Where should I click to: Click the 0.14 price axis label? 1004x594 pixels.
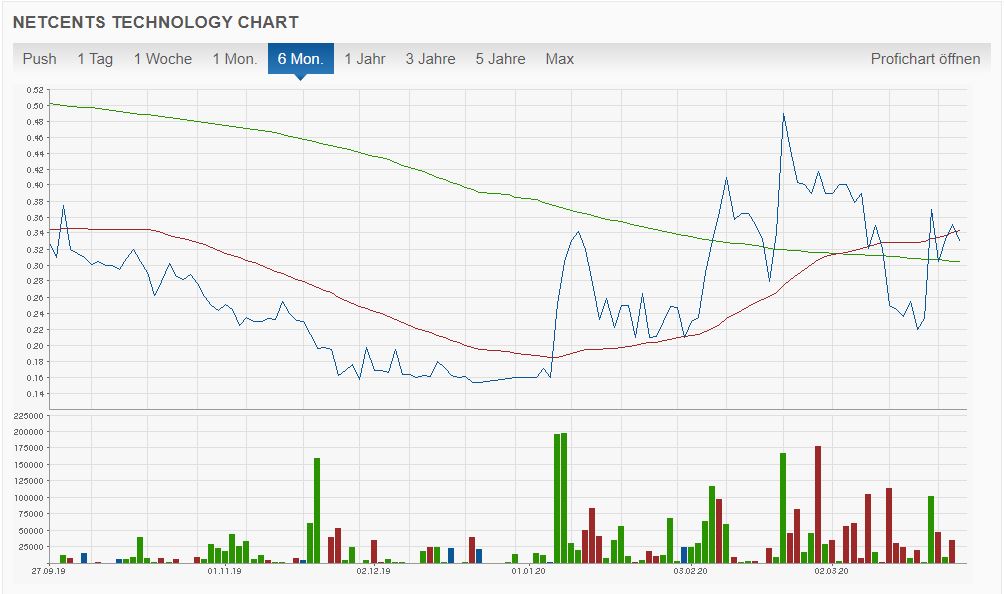click(x=35, y=394)
